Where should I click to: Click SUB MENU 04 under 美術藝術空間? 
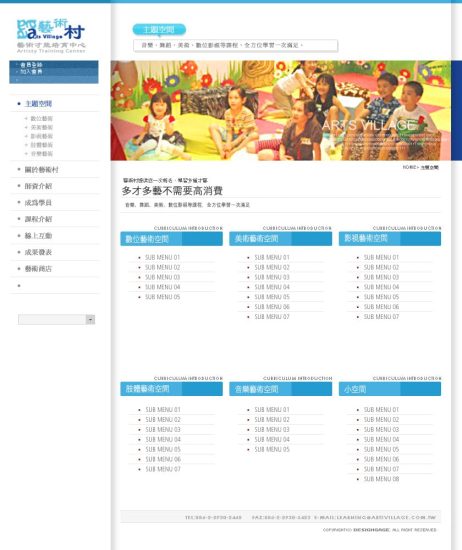coord(272,287)
